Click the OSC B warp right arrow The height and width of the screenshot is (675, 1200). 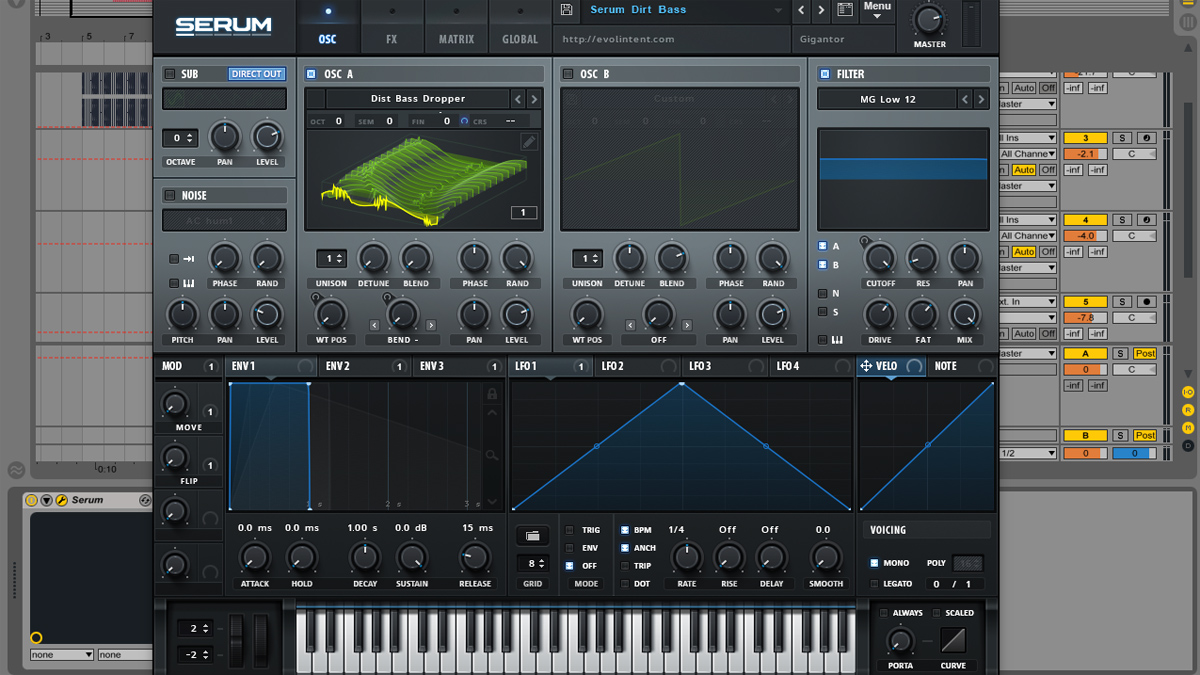[x=687, y=325]
